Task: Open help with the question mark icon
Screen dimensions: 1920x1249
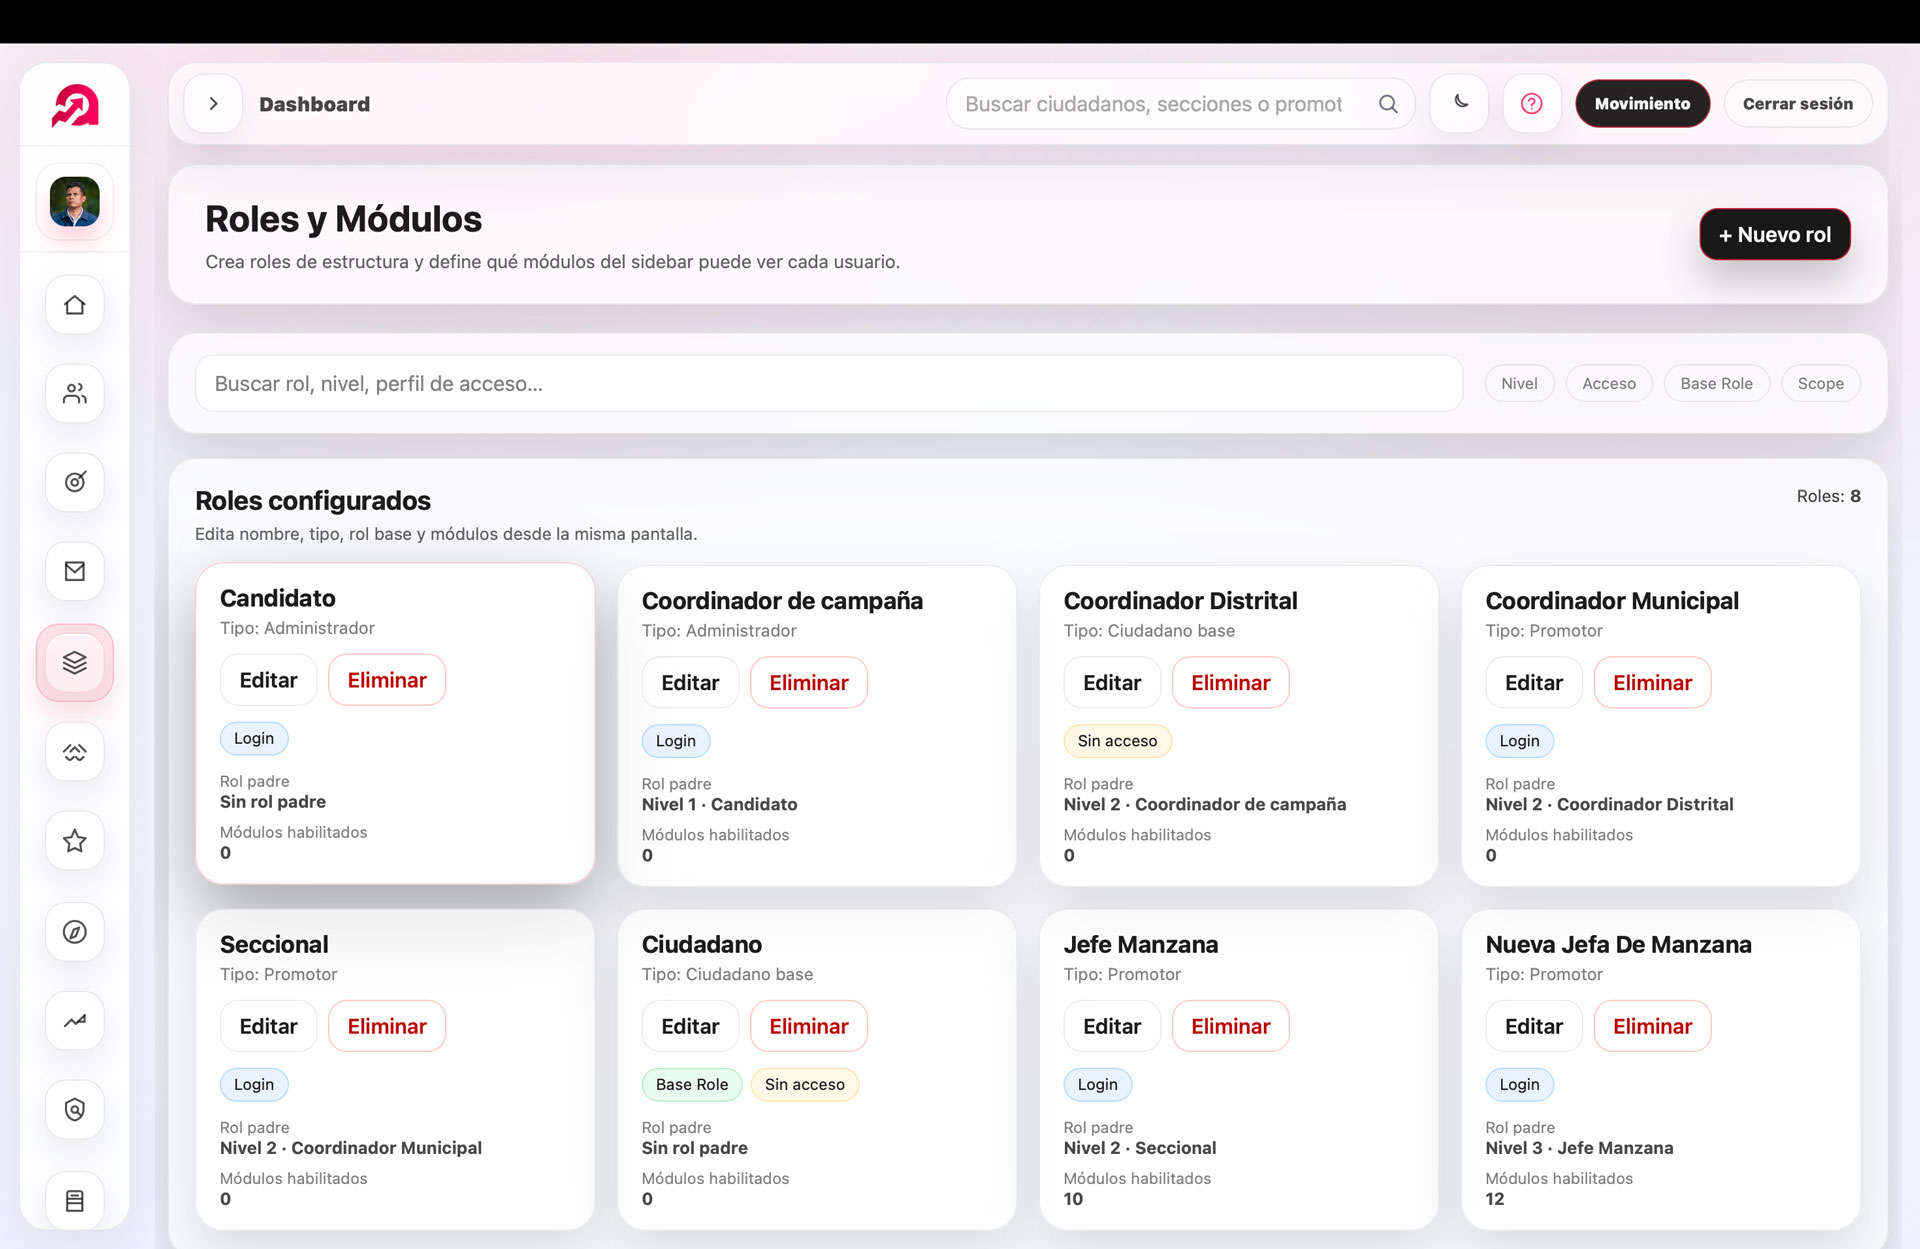Action: (x=1532, y=104)
